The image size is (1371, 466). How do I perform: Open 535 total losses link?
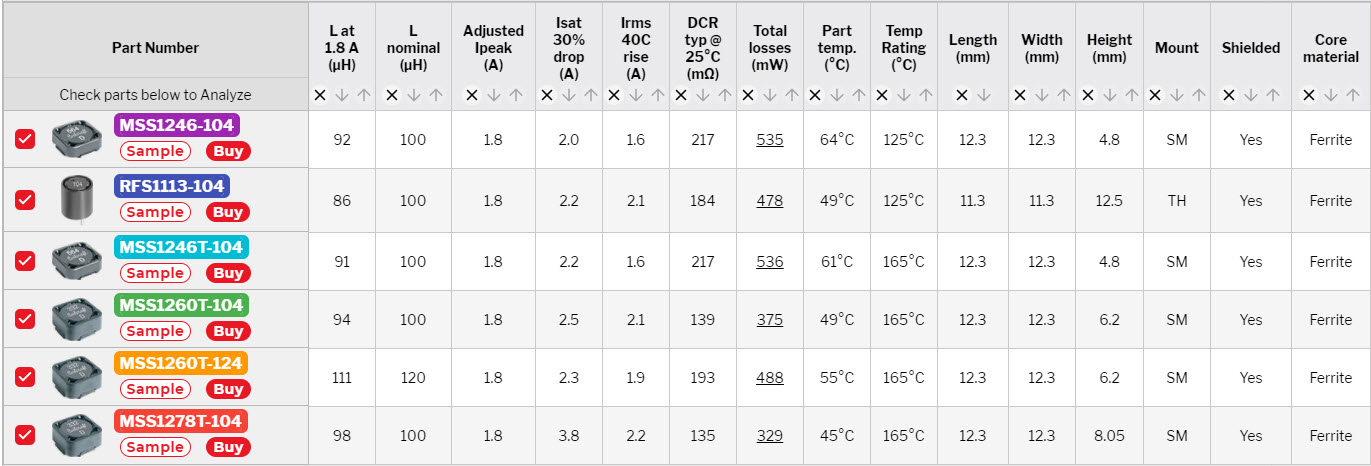tap(770, 140)
